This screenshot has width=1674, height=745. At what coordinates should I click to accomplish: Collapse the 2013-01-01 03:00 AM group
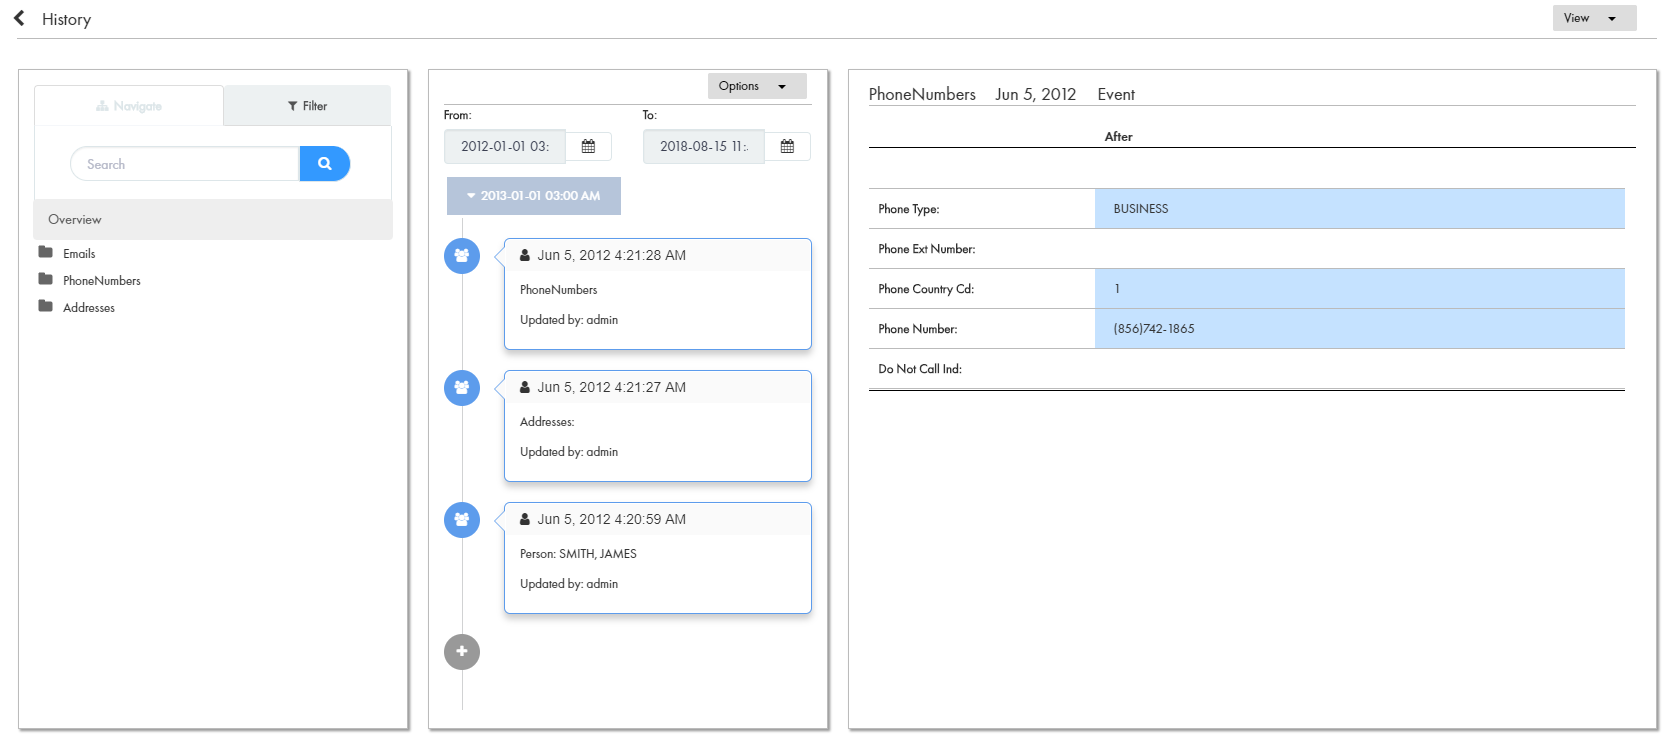point(533,196)
